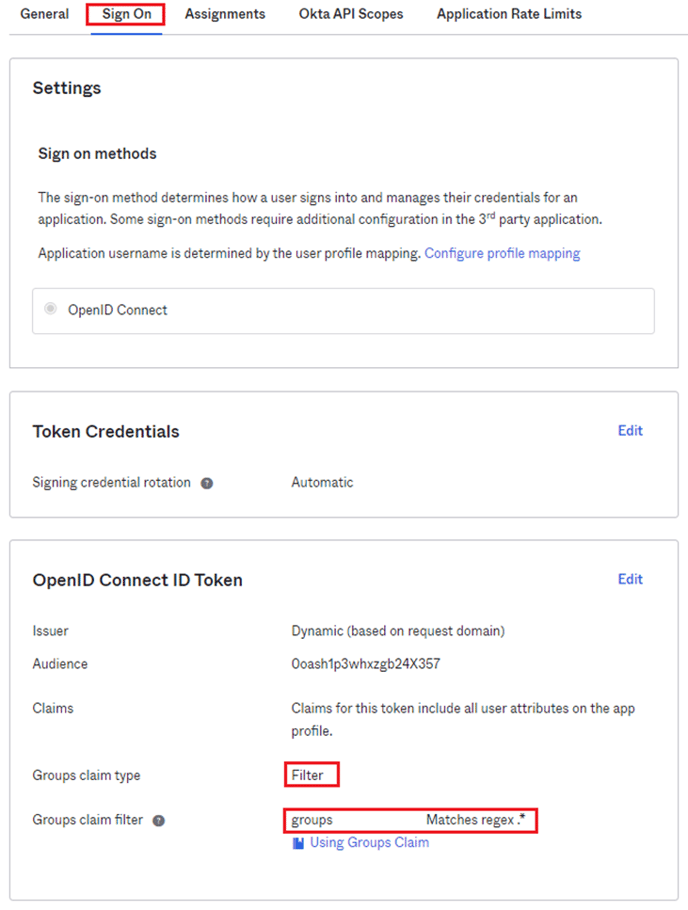The height and width of the screenshot is (910, 688).
Task: Select the Application Rate Limits tab
Action: [509, 14]
